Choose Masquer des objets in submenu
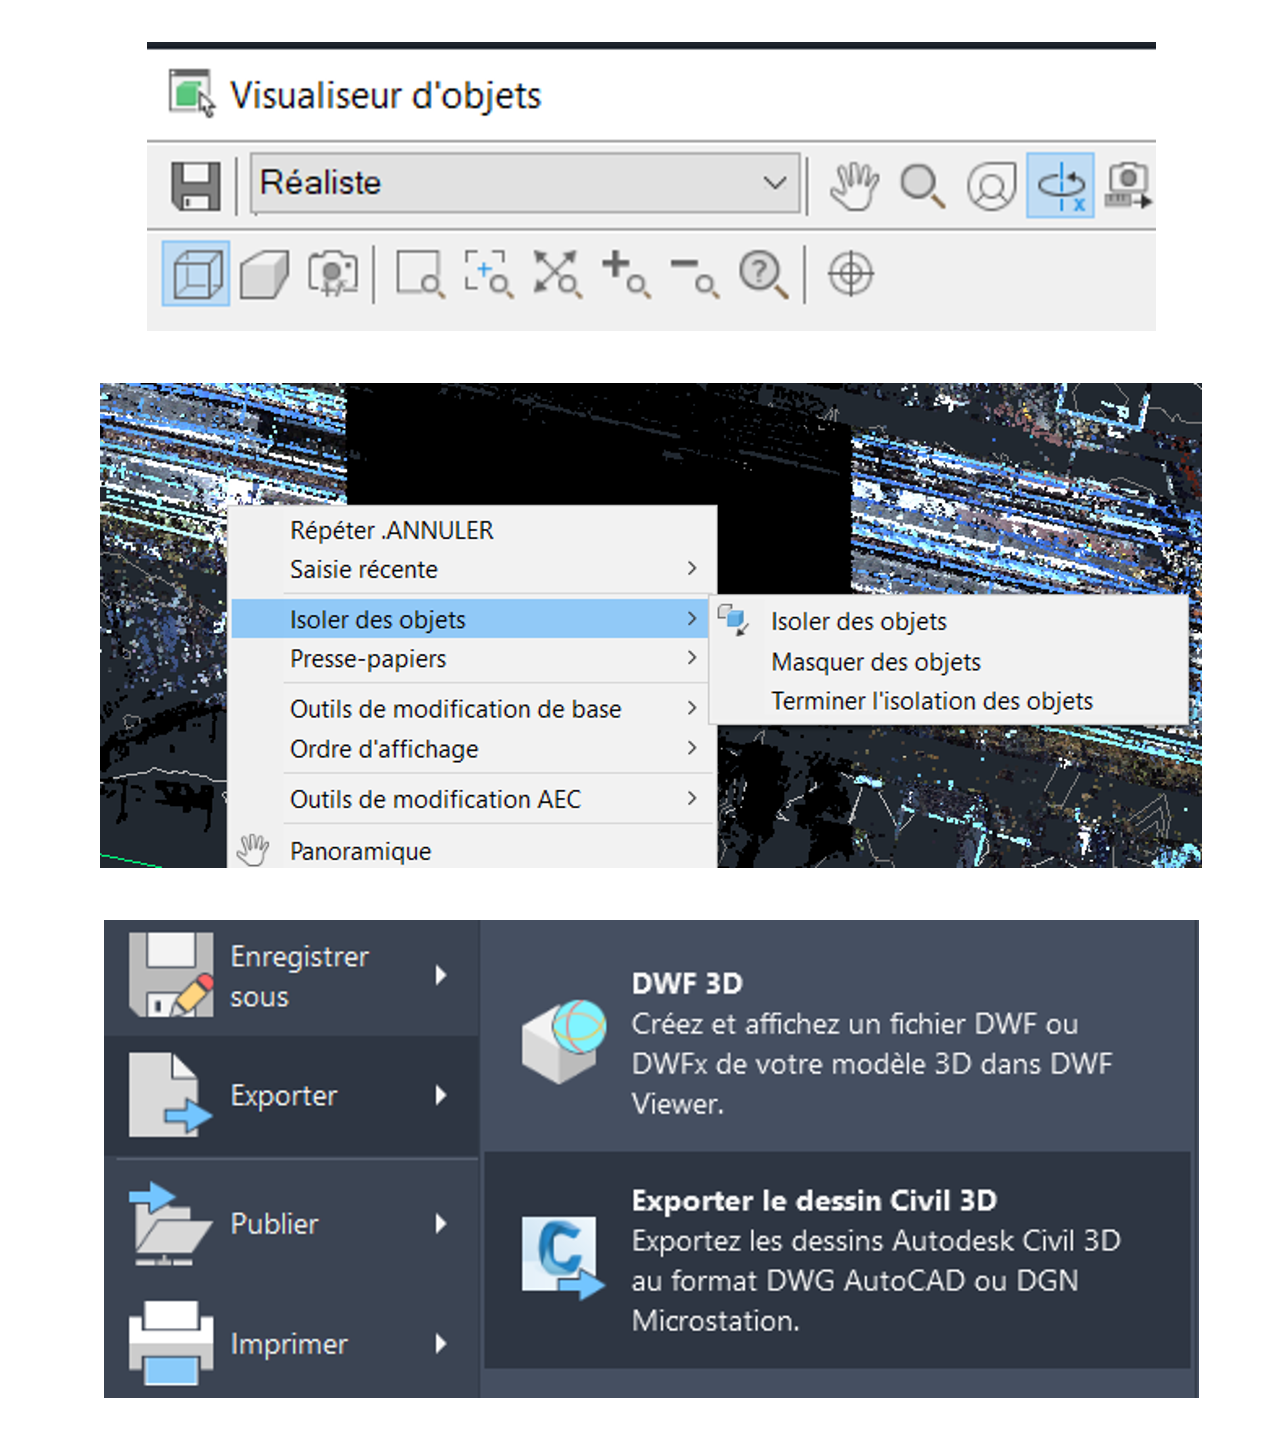 (x=950, y=662)
